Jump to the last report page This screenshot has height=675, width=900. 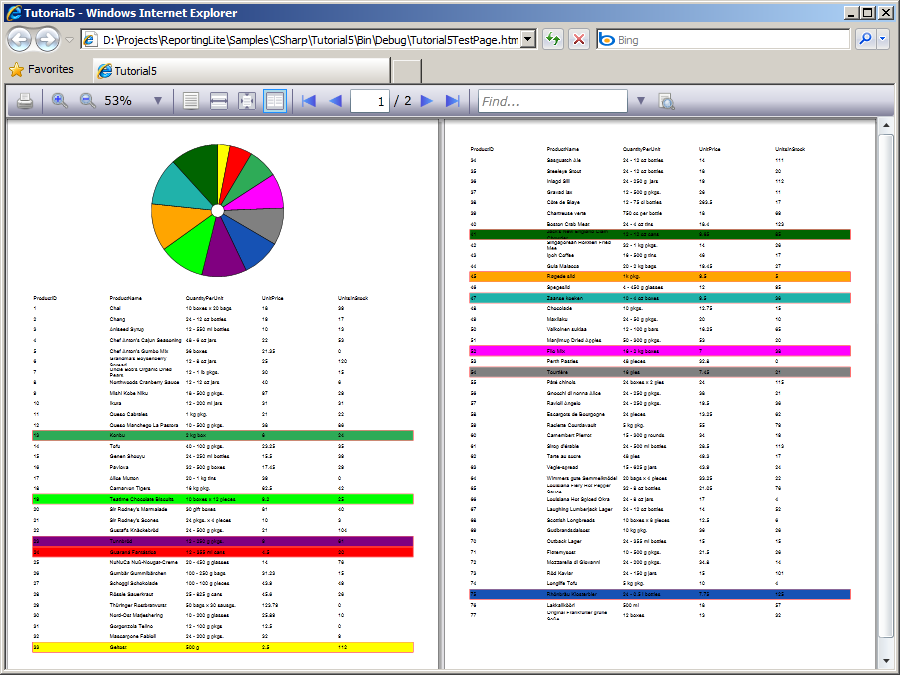452,101
